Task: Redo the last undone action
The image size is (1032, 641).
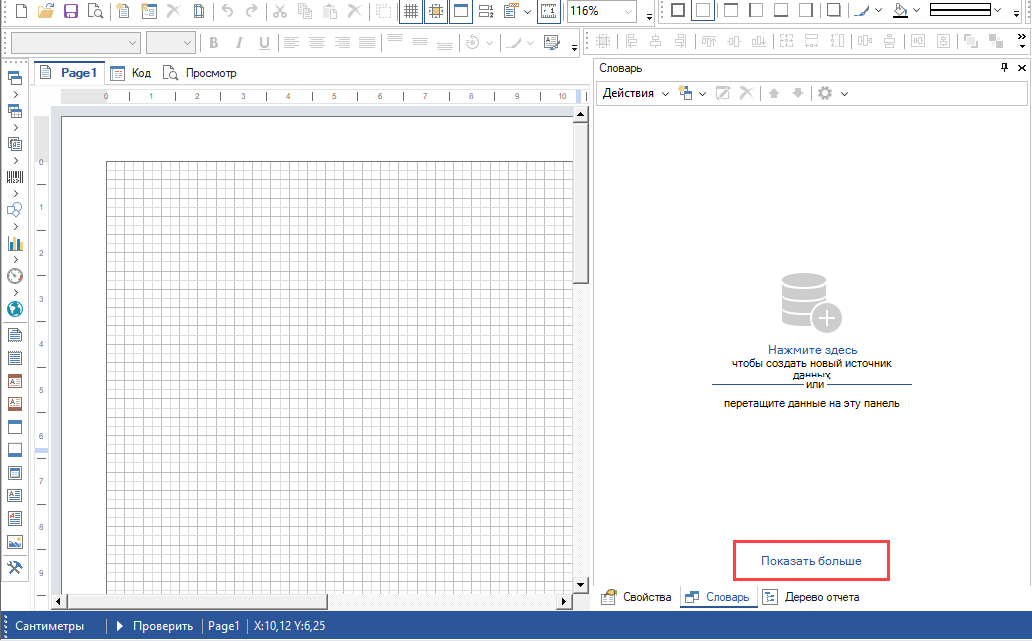Action: tap(251, 11)
